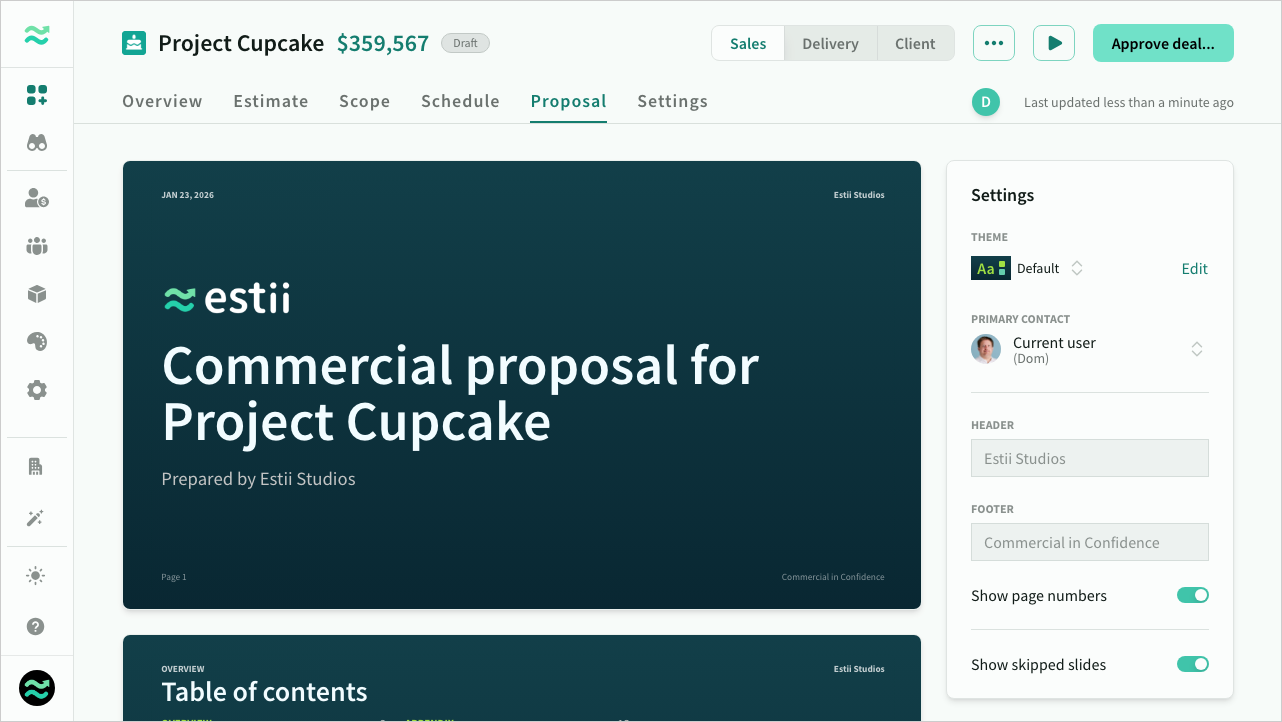
Task: Open the magic wand icon
Action: click(37, 518)
